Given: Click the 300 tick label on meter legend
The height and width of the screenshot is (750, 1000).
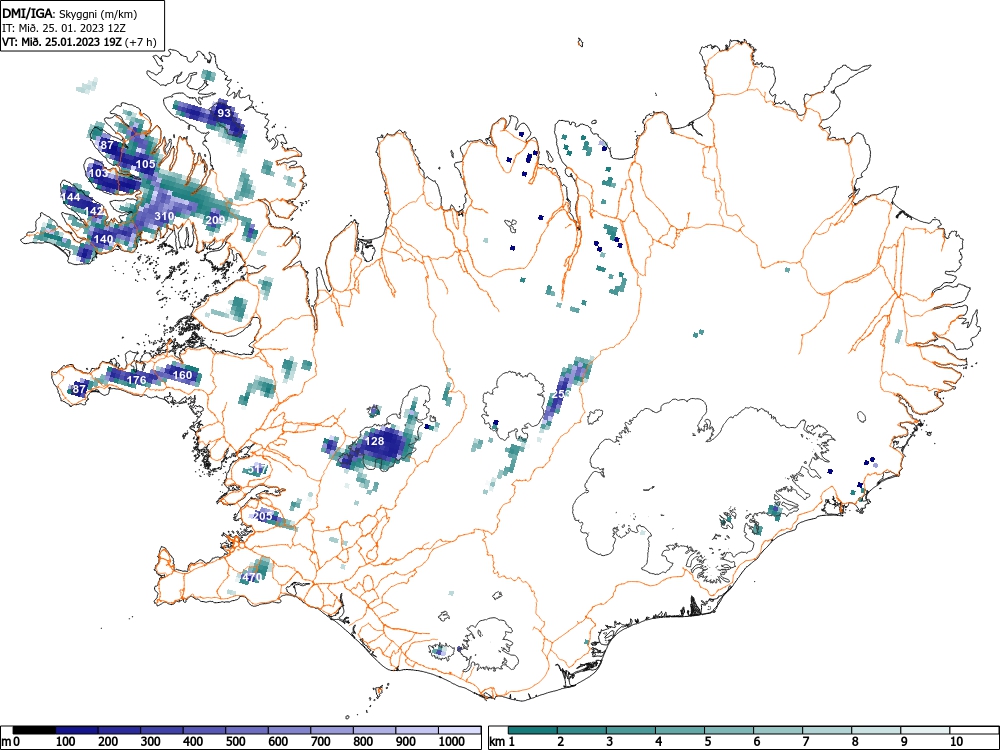Looking at the screenshot, I should 151,742.
